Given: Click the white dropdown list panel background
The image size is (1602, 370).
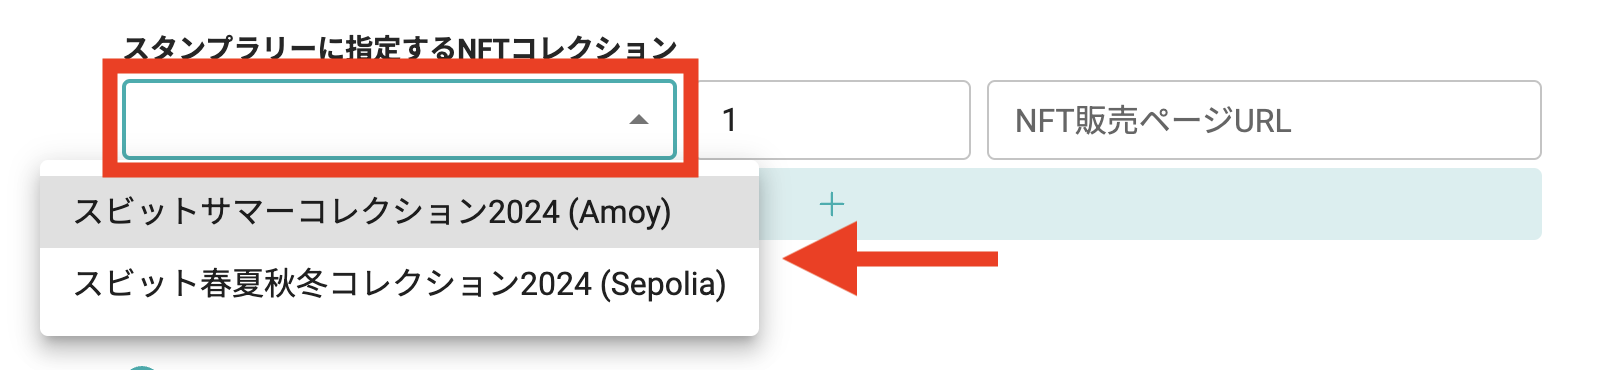Looking at the screenshot, I should coord(399,327).
